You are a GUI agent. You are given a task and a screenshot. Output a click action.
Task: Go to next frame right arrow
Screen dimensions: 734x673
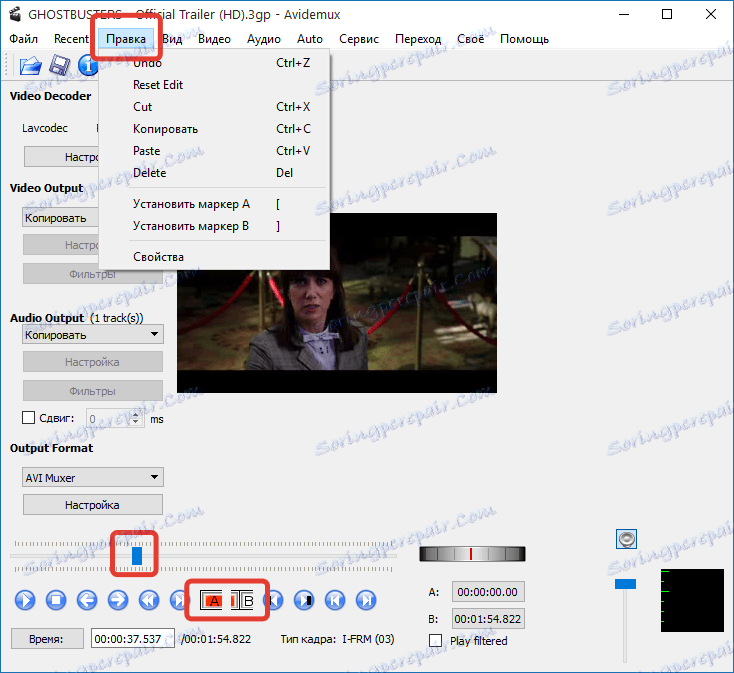click(x=118, y=600)
